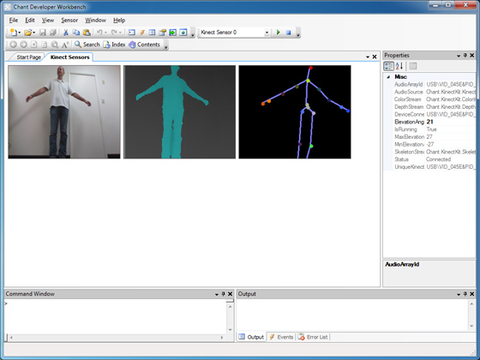
Task: Toggle Categorized view in Properties panel
Action: click(x=389, y=66)
